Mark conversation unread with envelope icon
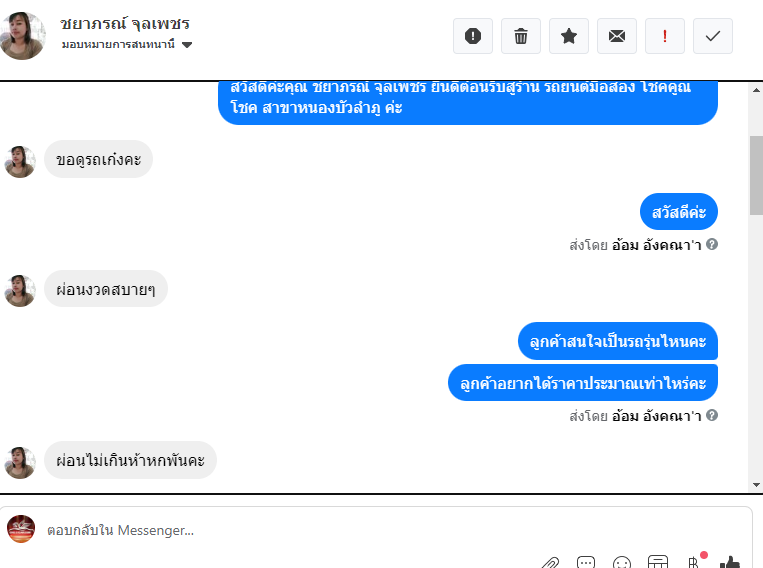The height and width of the screenshot is (568, 763). (617, 36)
